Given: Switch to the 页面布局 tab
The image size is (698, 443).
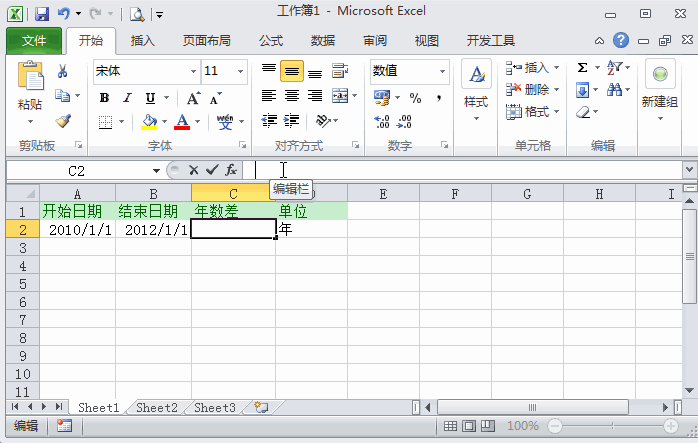Looking at the screenshot, I should [x=207, y=41].
